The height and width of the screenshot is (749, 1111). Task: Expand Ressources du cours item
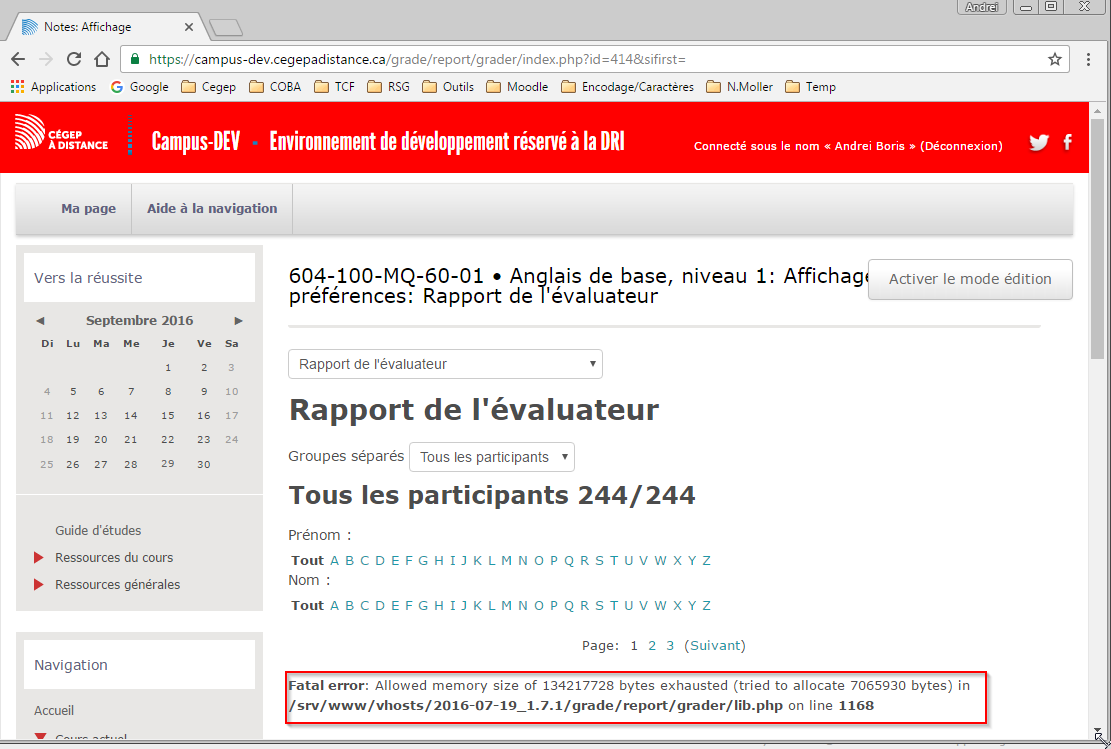coord(113,557)
